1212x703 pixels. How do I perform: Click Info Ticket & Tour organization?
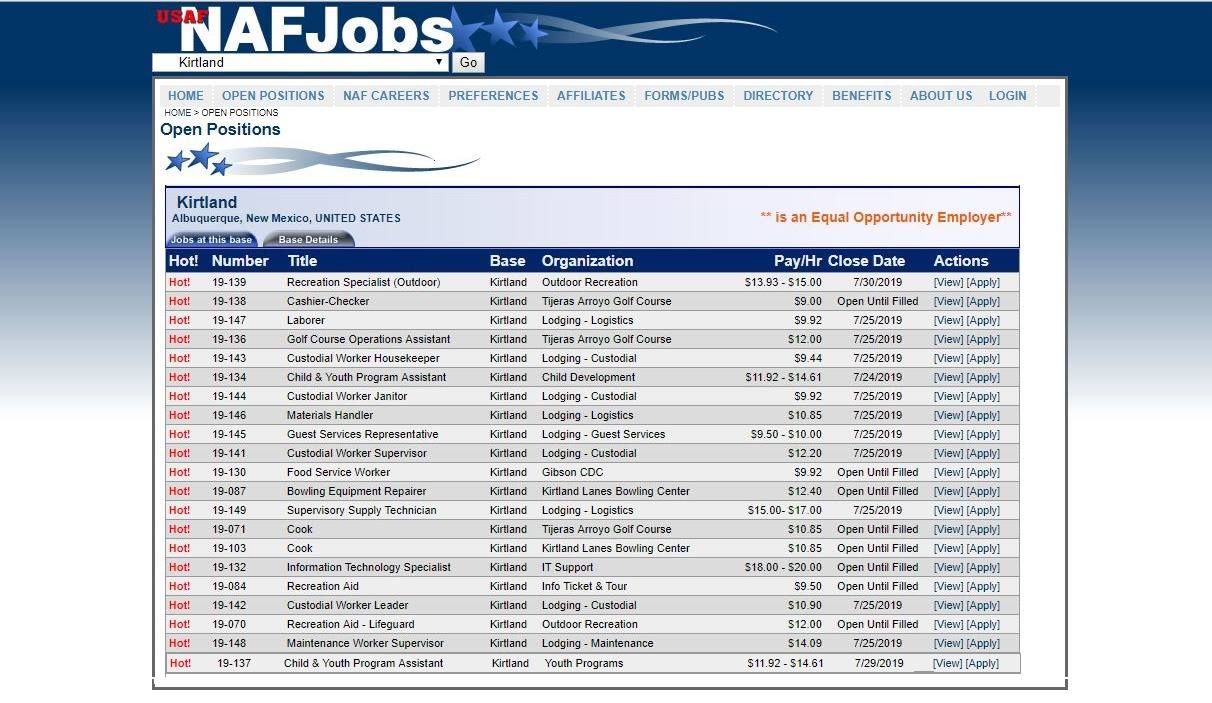coord(584,587)
